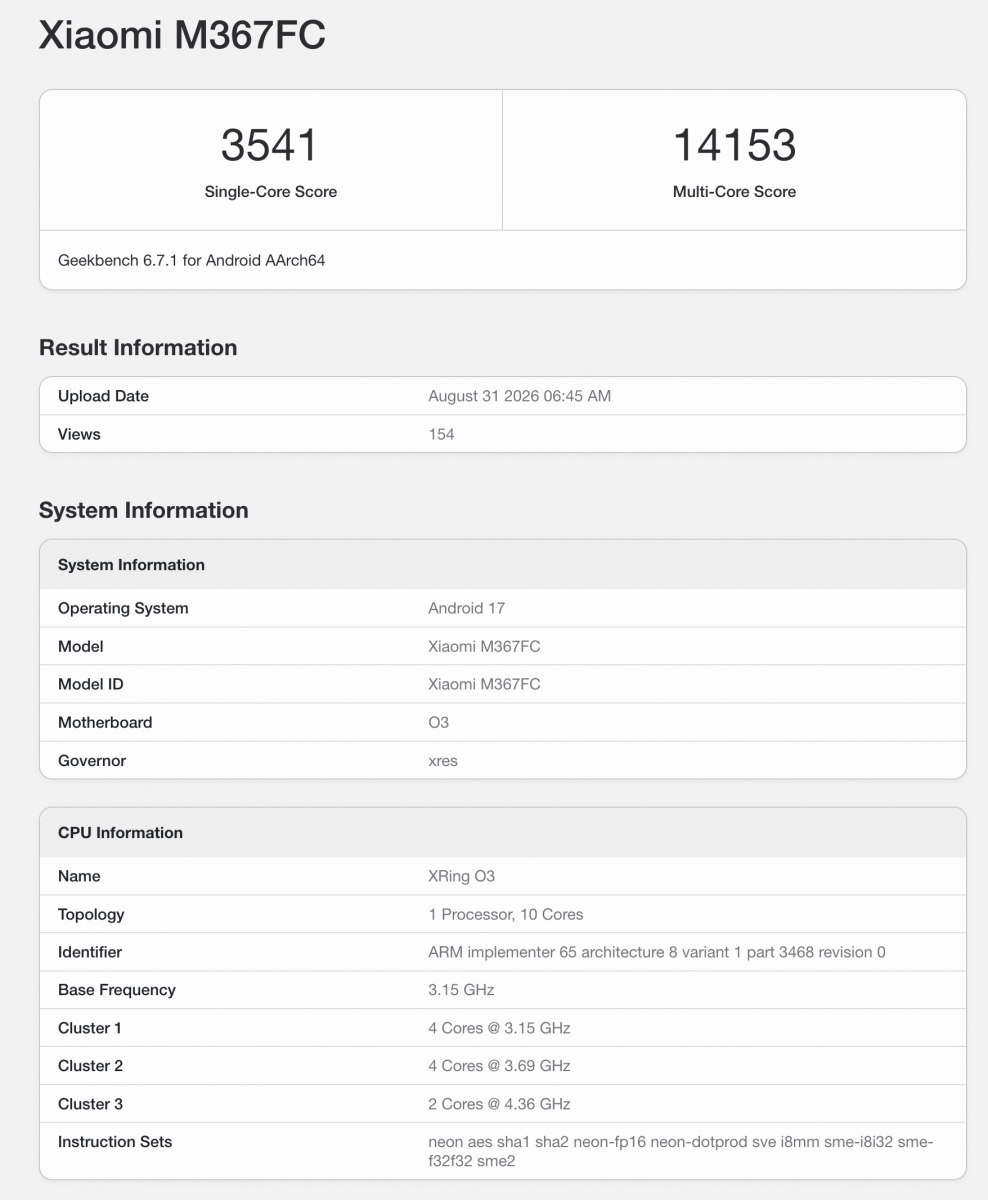Click the Base Frequency label

pyautogui.click(x=117, y=990)
